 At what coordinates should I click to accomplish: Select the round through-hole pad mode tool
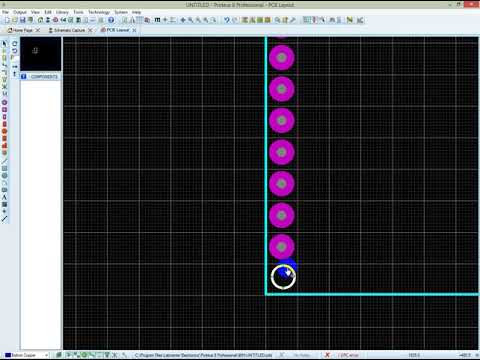[5, 102]
